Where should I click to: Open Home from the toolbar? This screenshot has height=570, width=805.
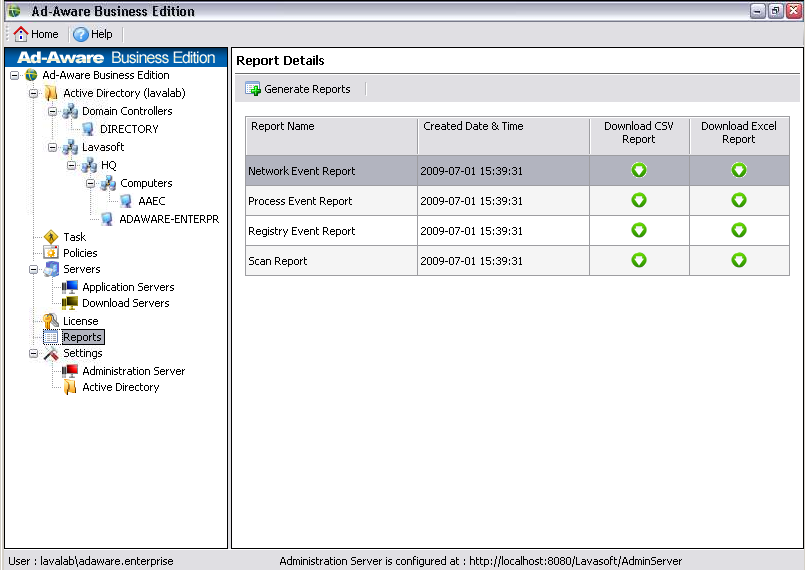point(36,34)
